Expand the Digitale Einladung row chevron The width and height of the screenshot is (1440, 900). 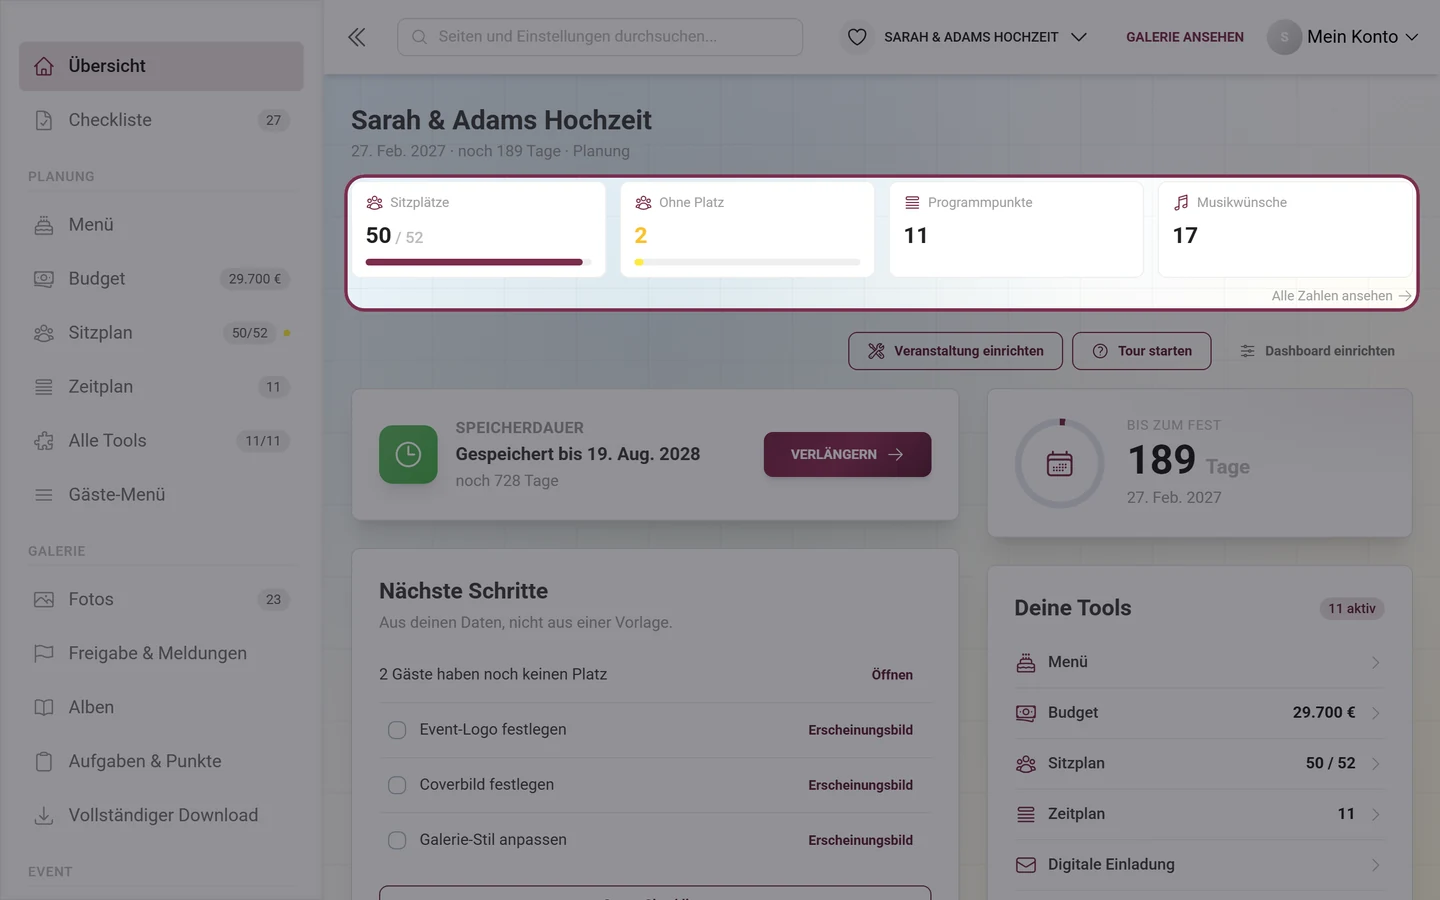[x=1376, y=865]
